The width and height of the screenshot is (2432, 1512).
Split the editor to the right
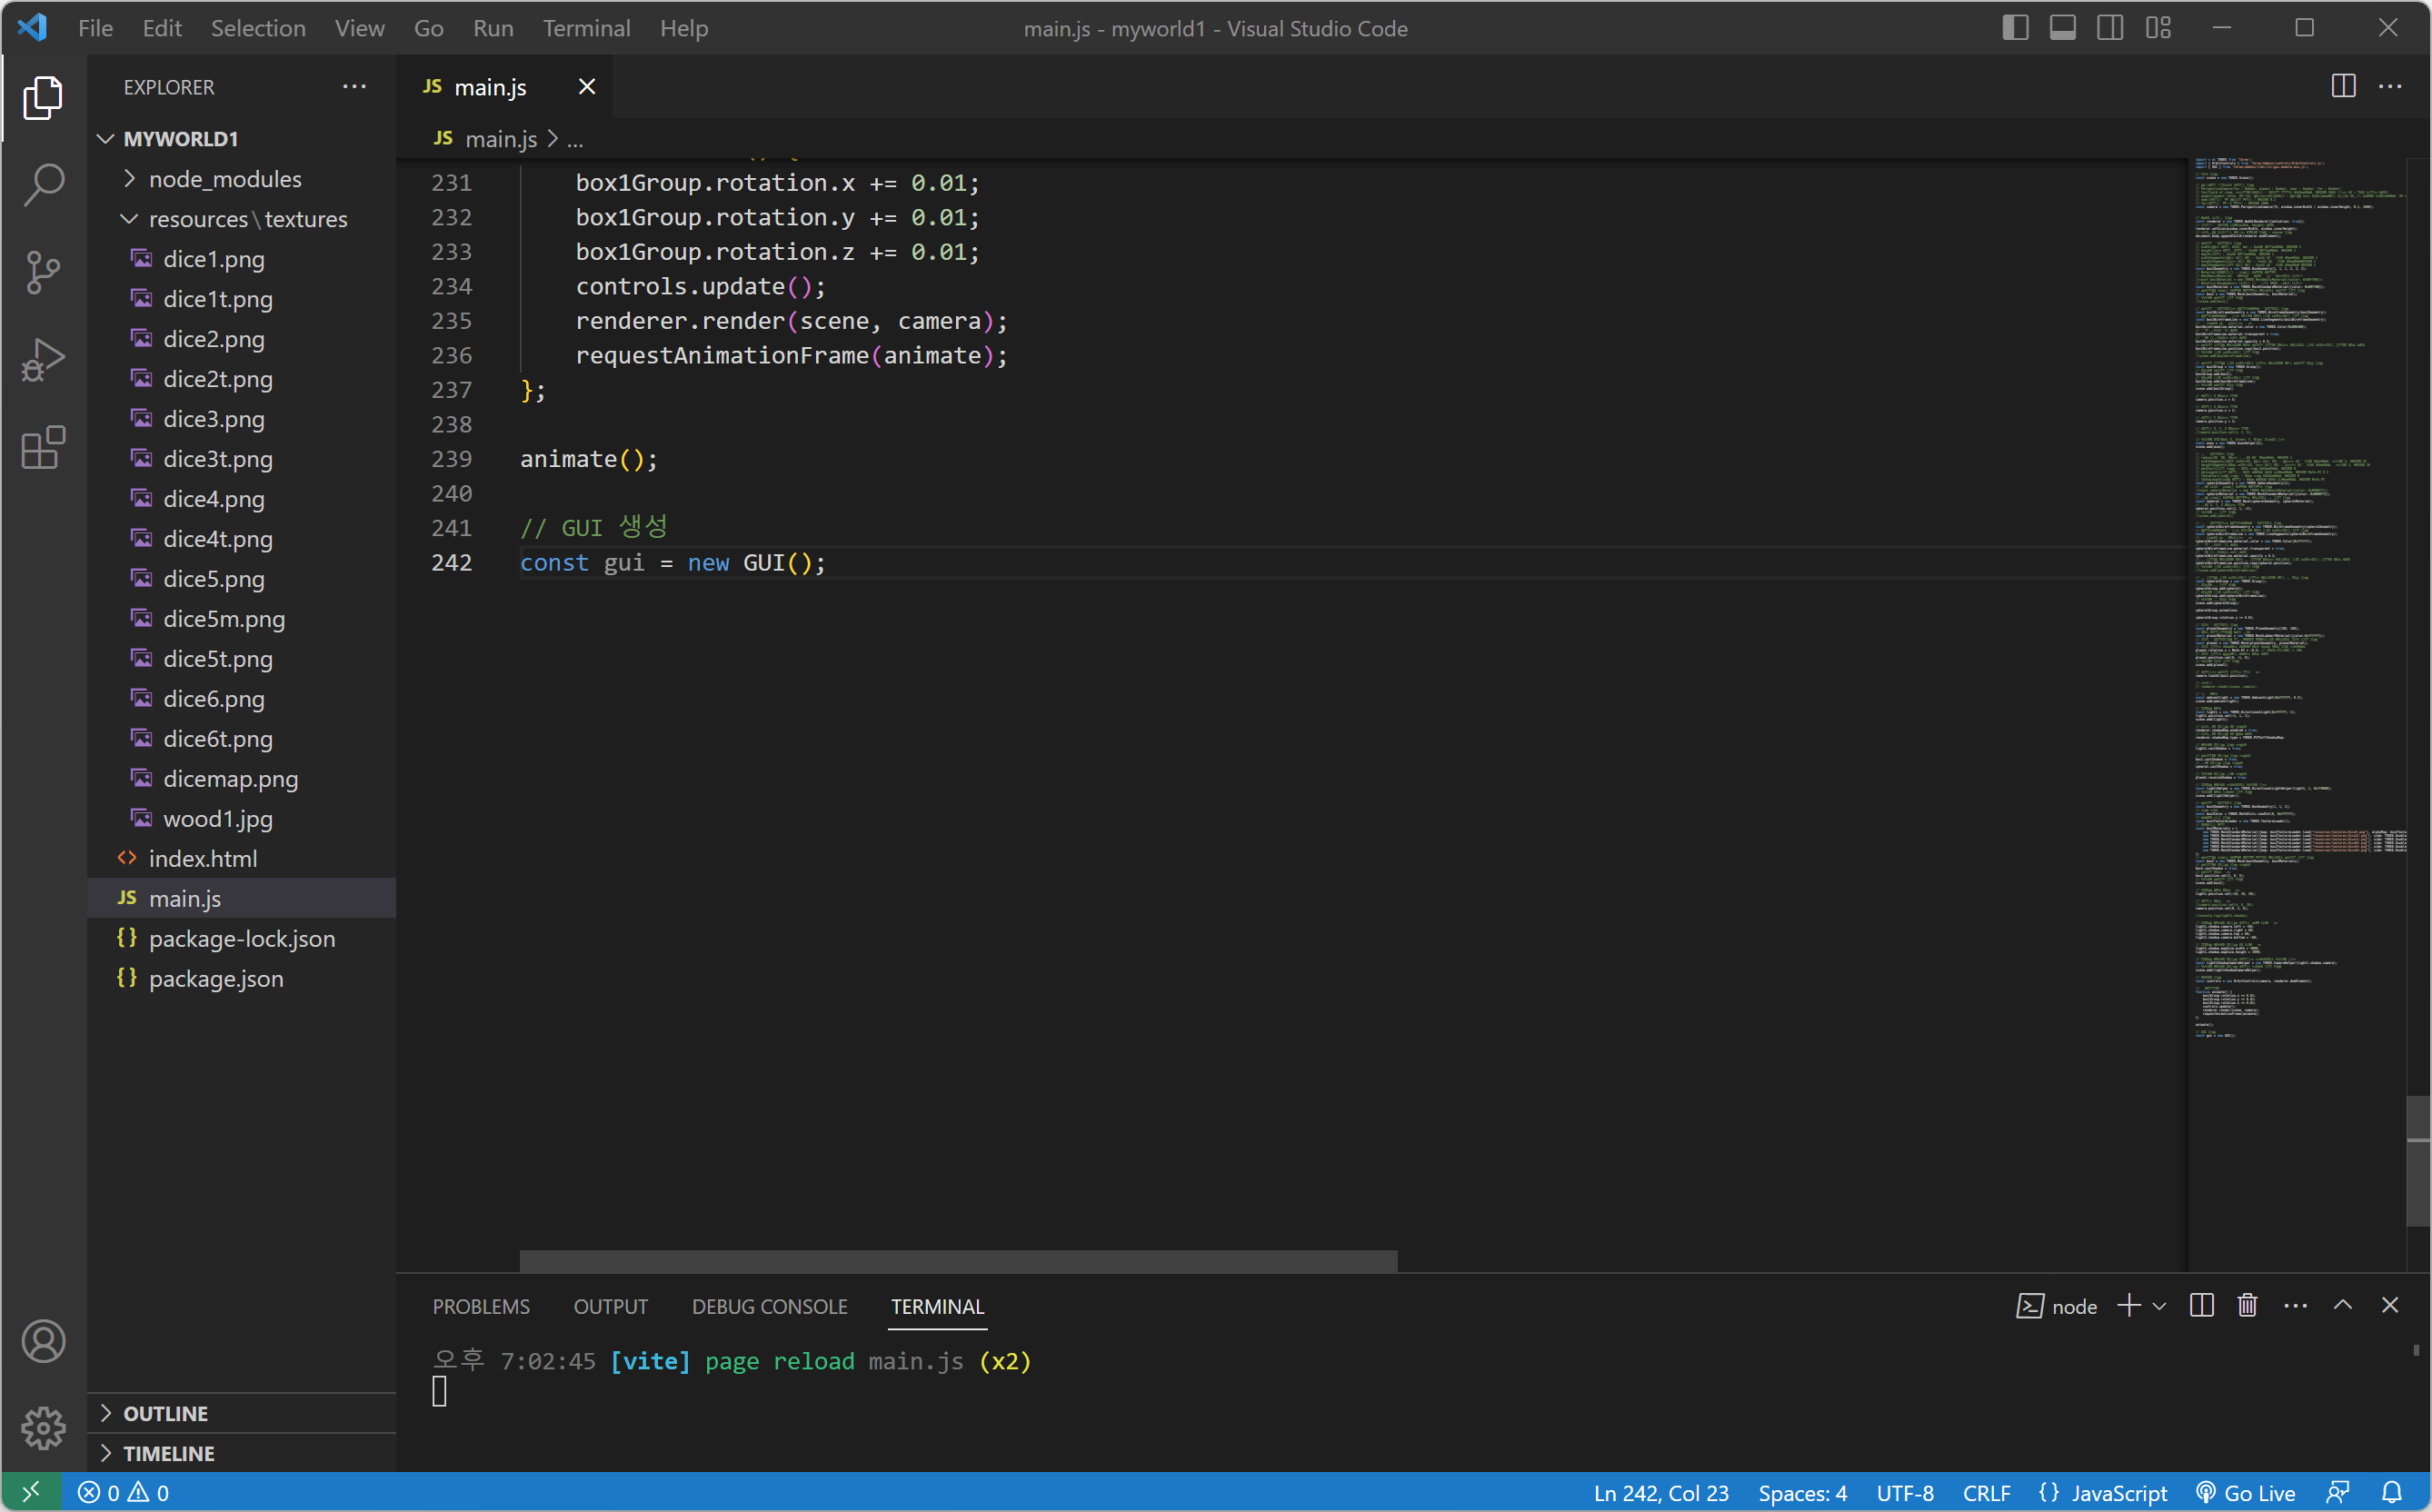[x=2343, y=87]
